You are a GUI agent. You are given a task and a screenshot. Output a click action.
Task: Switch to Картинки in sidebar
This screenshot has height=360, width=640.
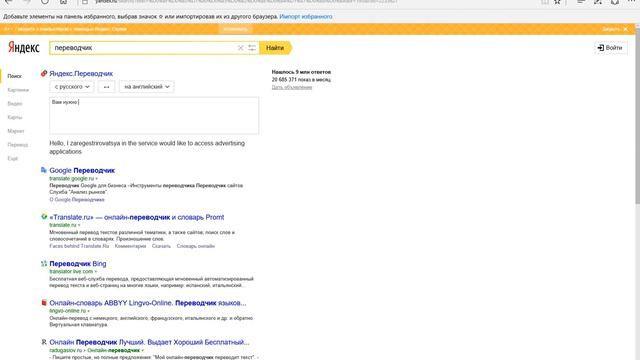tap(18, 90)
